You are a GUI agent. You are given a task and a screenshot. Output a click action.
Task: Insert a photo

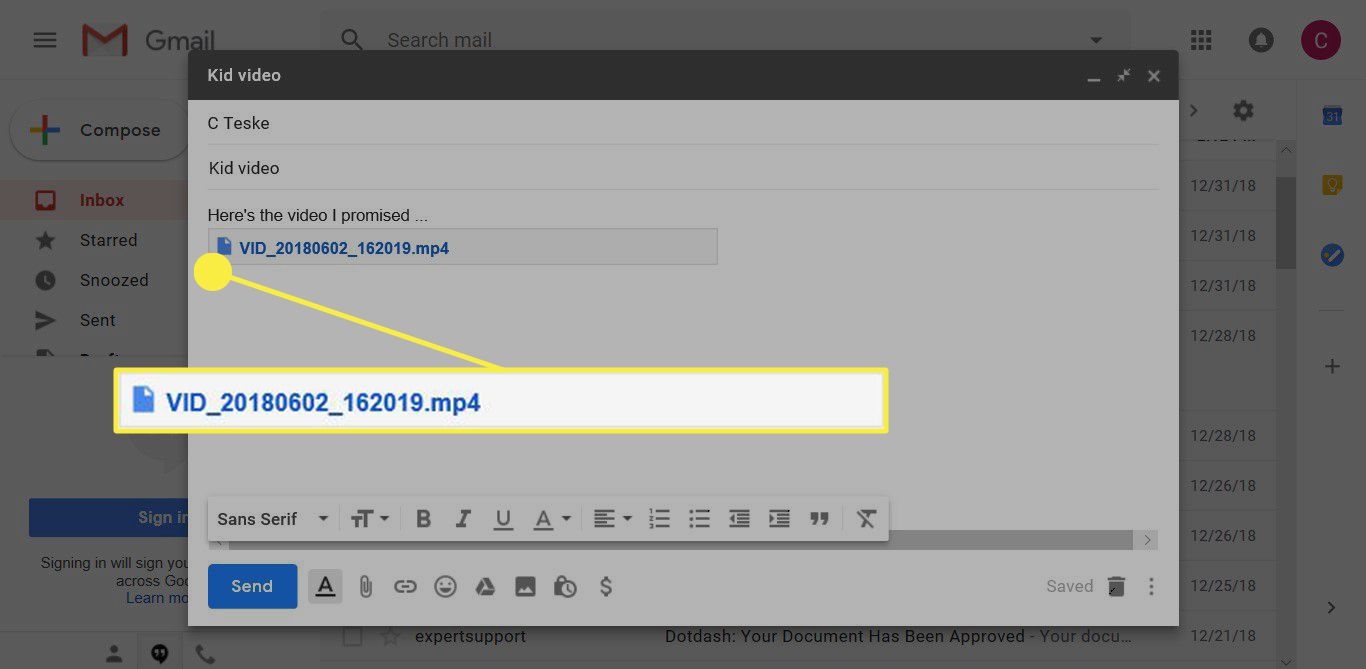click(525, 587)
